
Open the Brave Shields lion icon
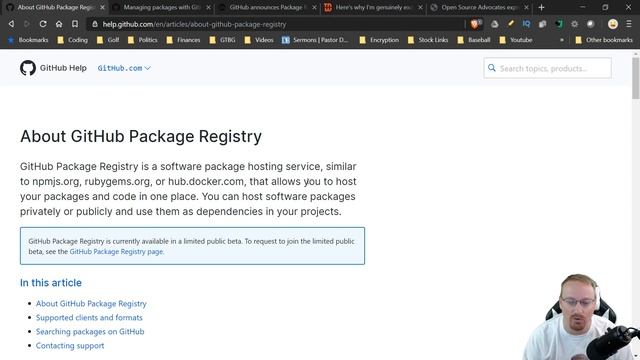[x=475, y=24]
